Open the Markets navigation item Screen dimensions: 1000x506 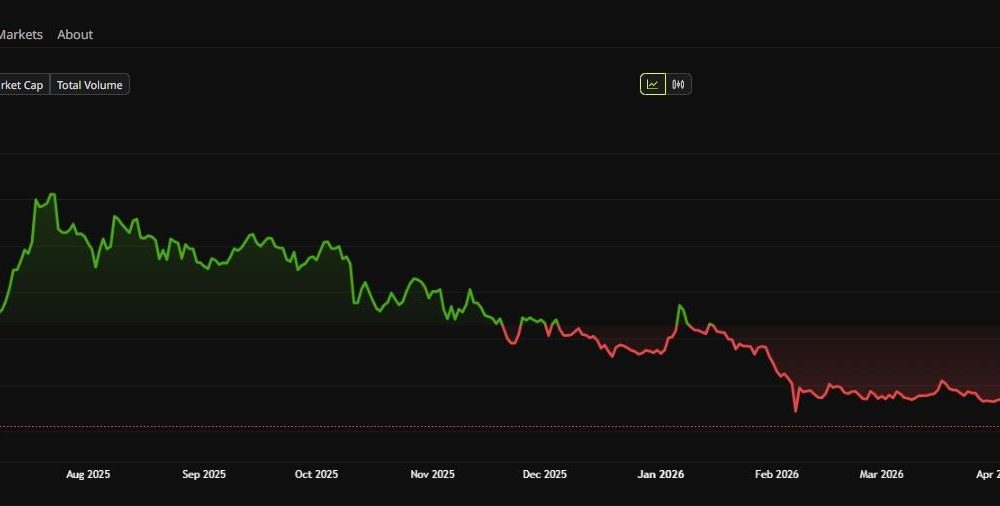point(20,34)
